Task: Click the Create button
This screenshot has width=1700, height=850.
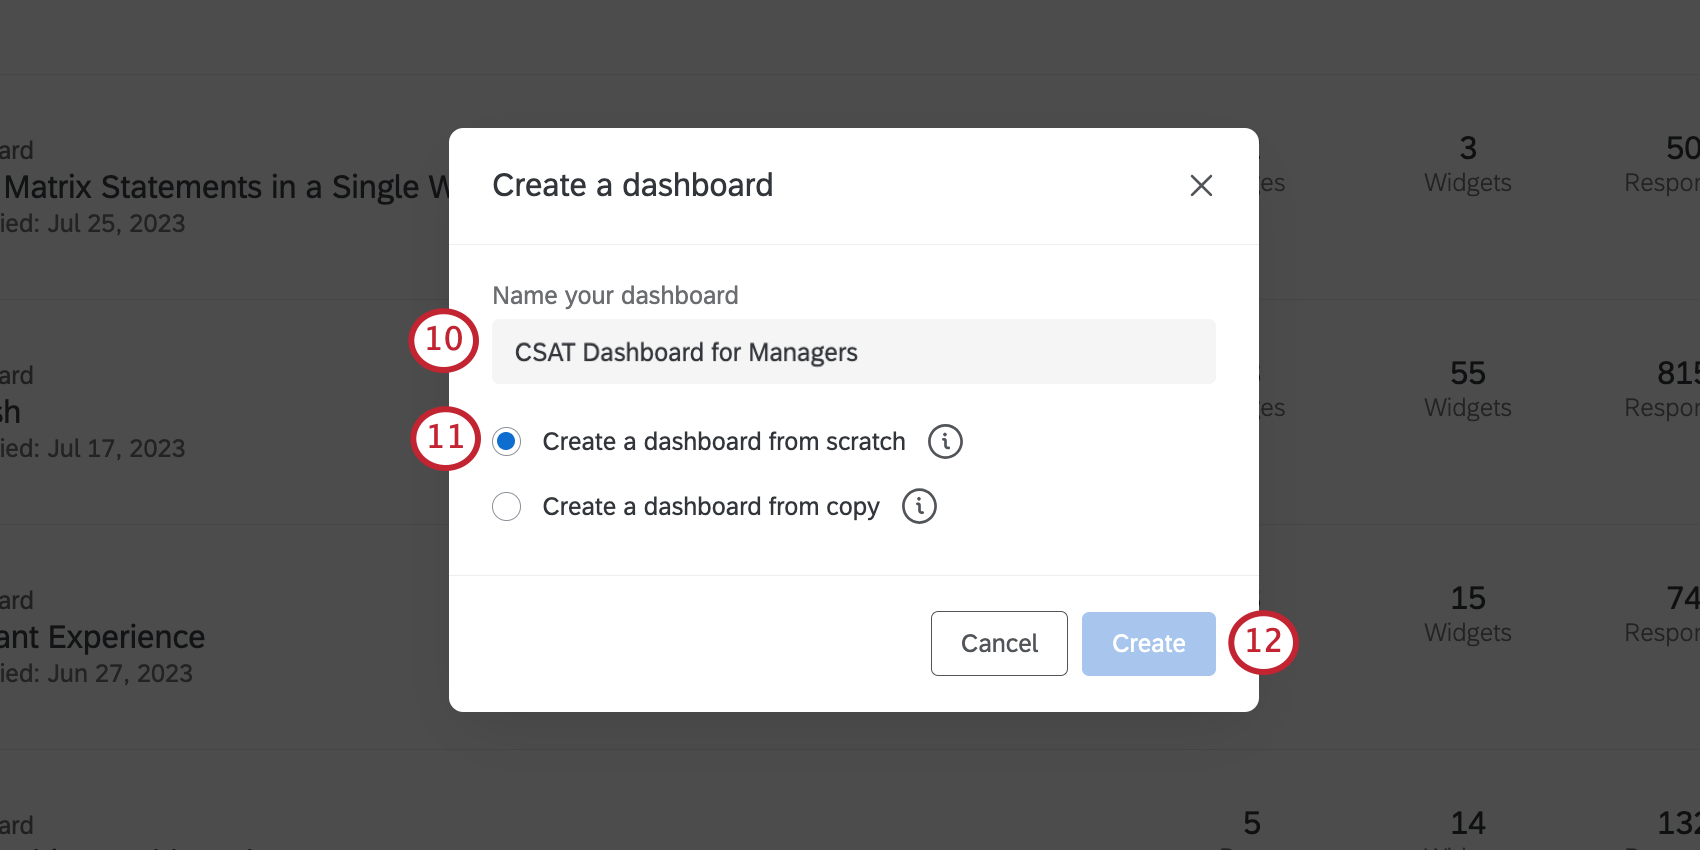Action: [x=1148, y=643]
